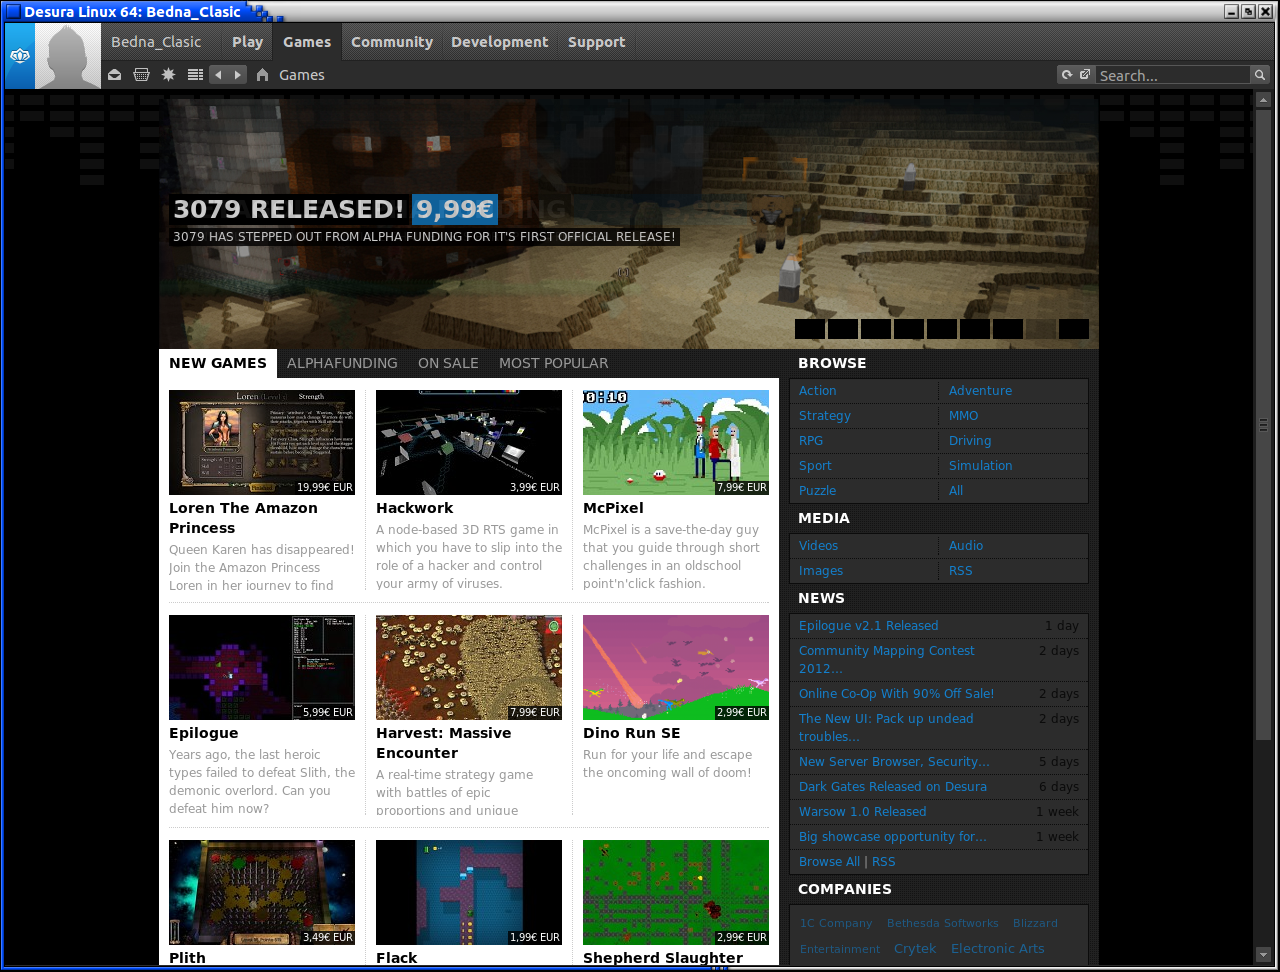Browse the Driving category
Viewport: 1280px width, 972px height.
pos(970,441)
